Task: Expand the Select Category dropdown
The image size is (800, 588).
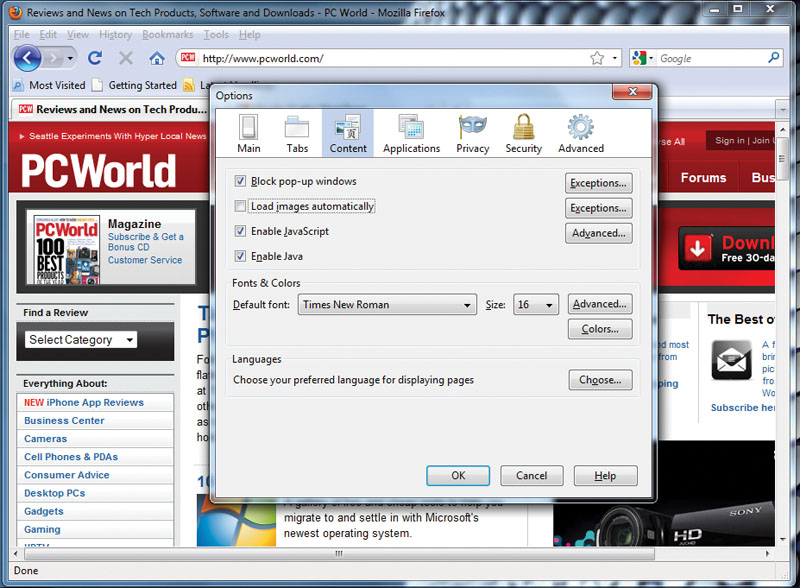Action: coord(81,340)
